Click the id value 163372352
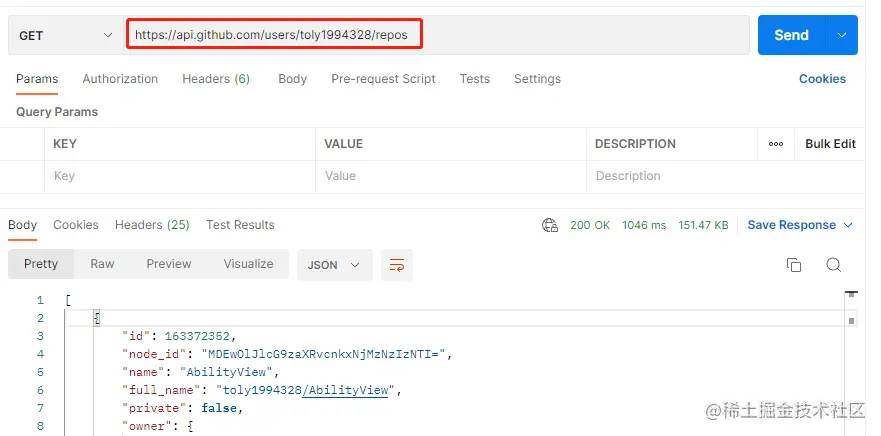 pyautogui.click(x=197, y=336)
